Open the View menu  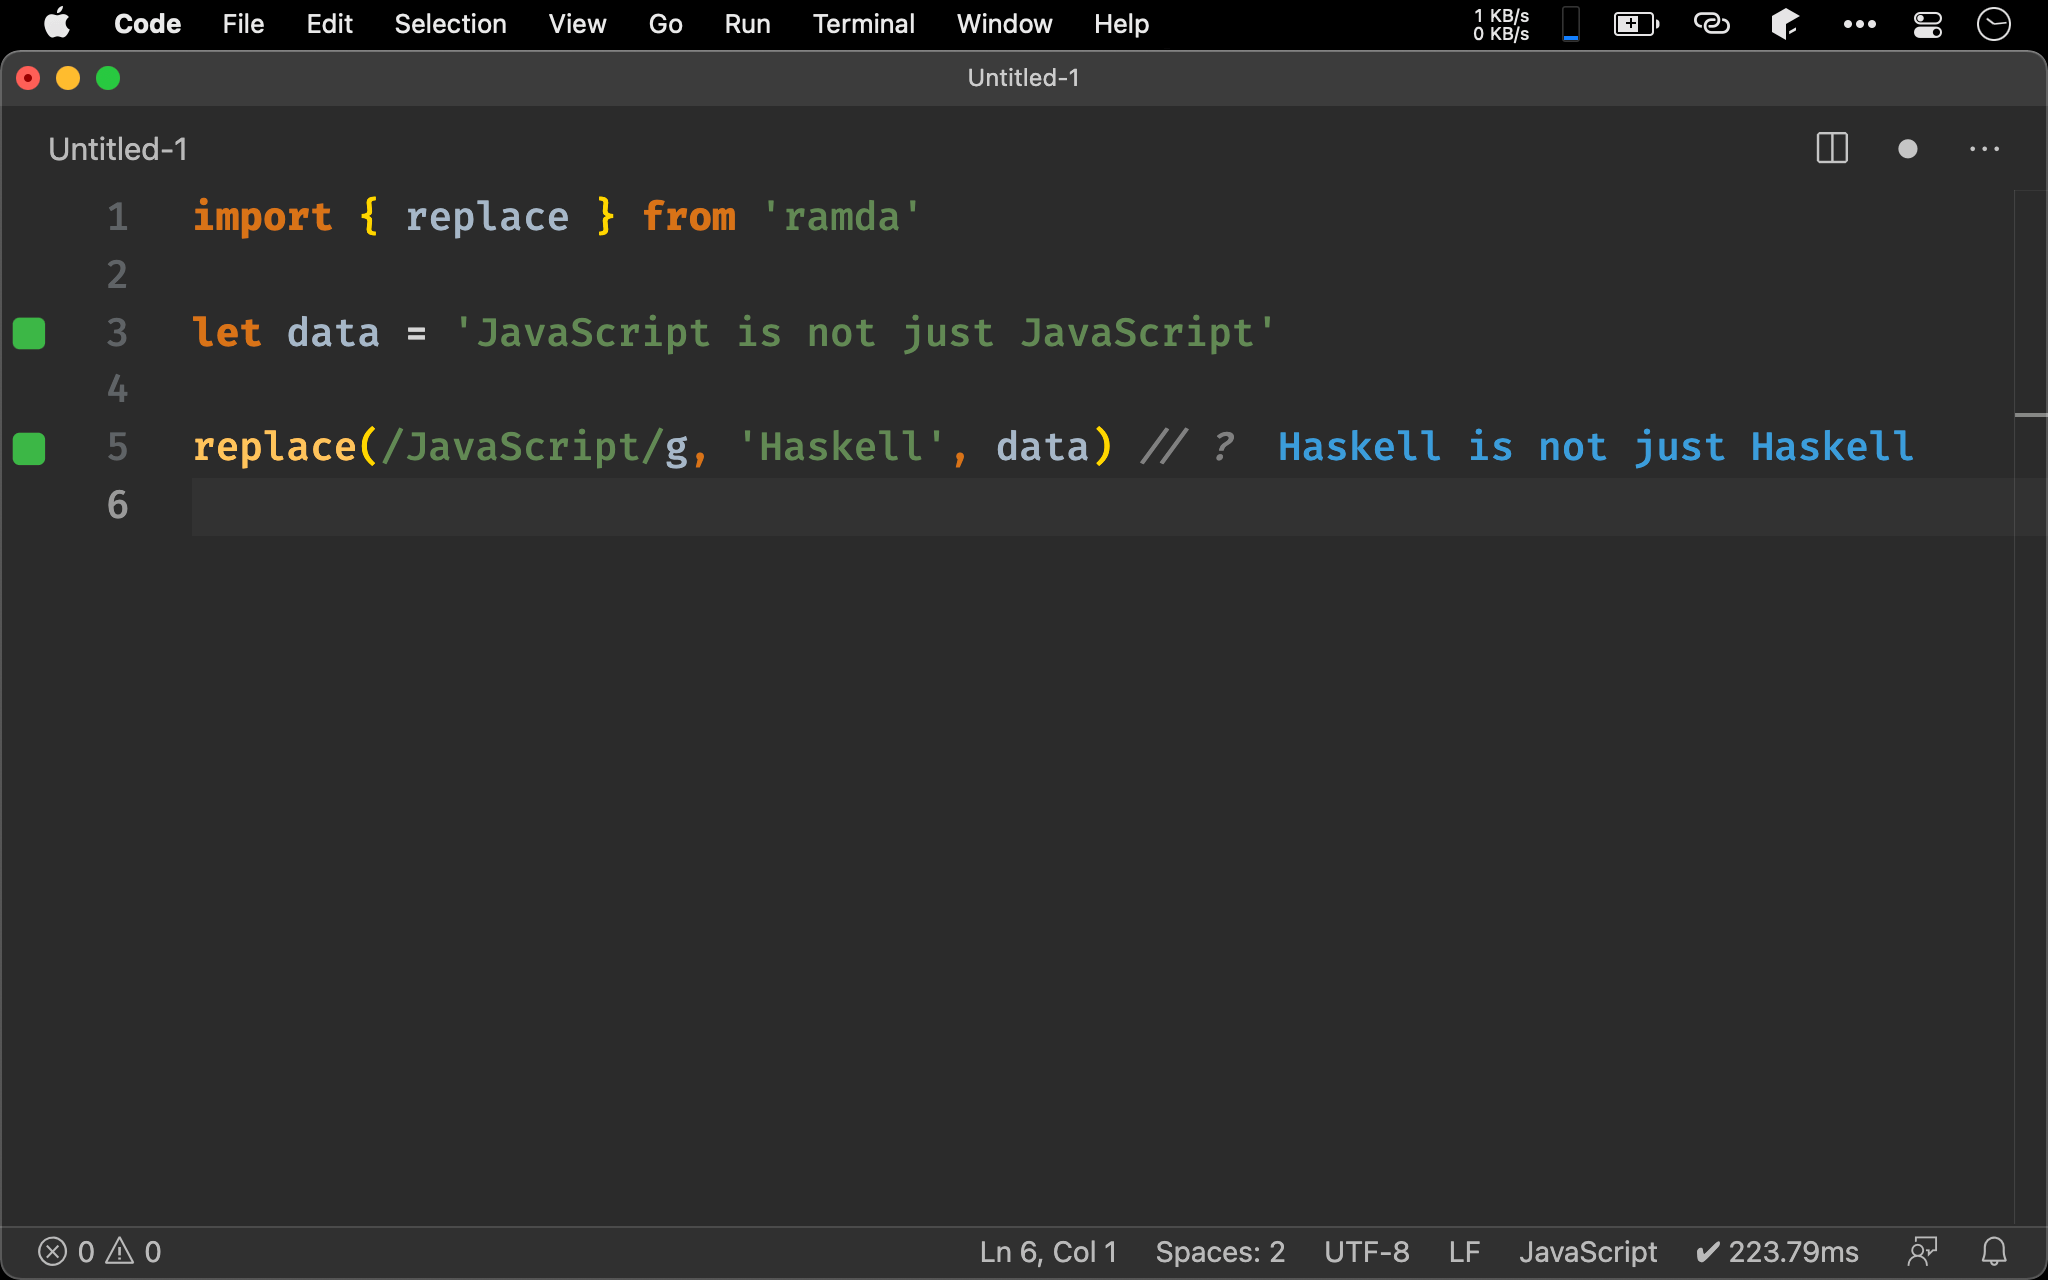pyautogui.click(x=577, y=24)
